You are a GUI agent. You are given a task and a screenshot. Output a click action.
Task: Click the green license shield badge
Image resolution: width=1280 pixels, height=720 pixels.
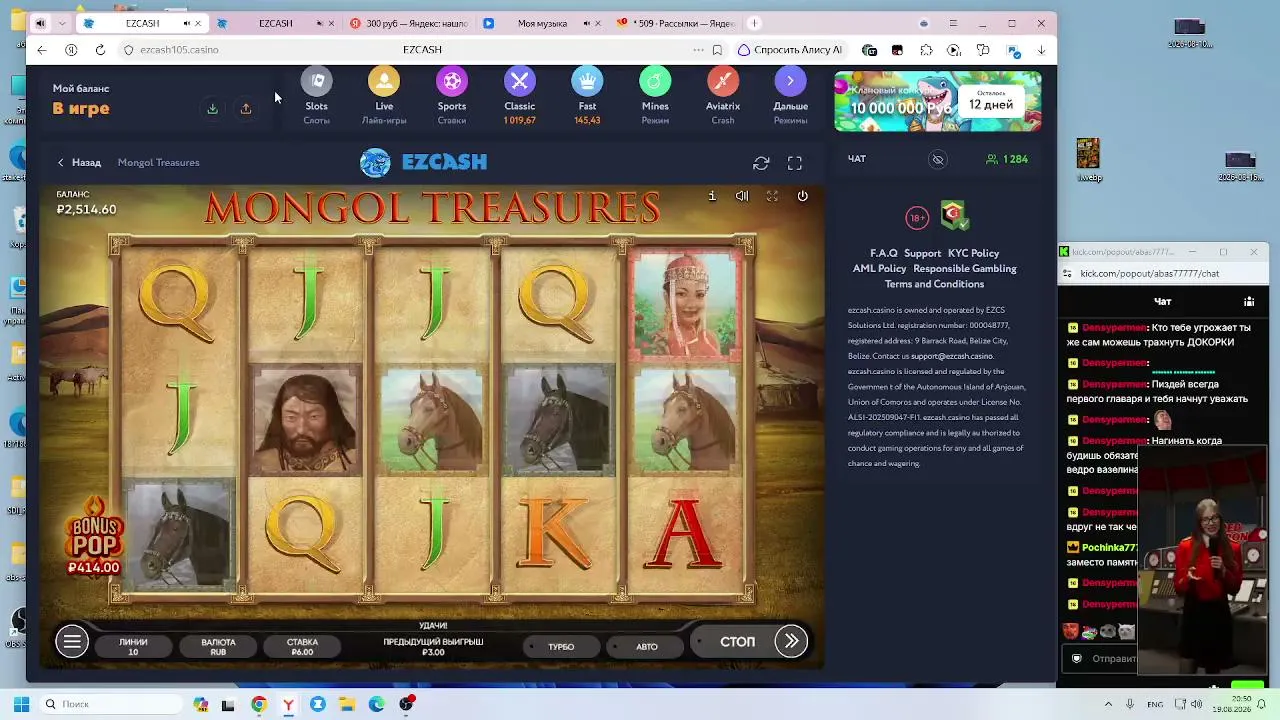(954, 215)
